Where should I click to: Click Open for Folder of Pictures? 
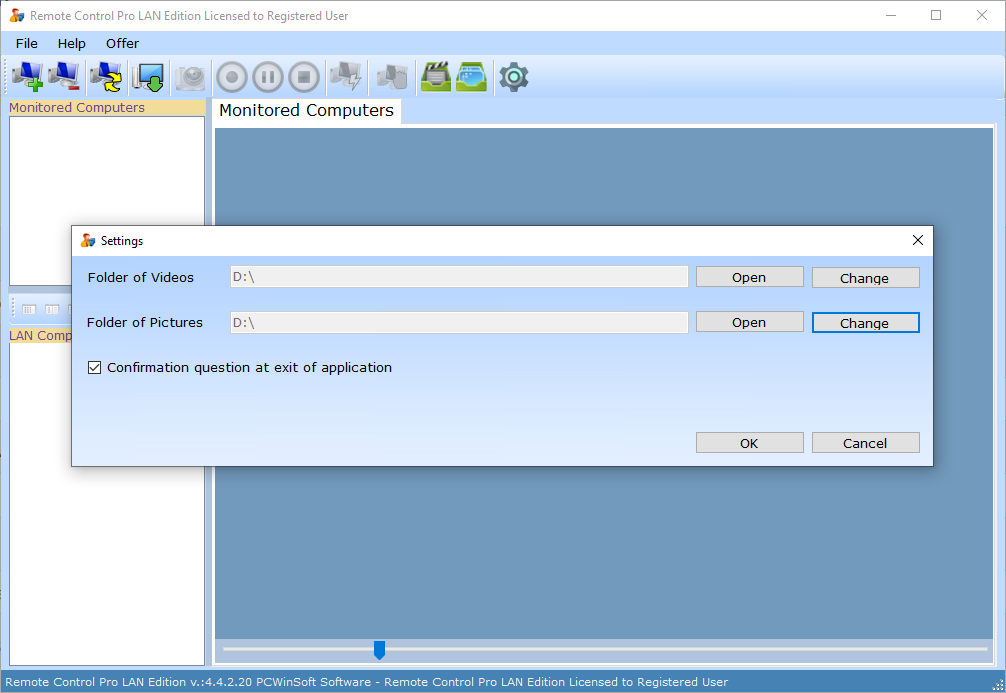(749, 322)
